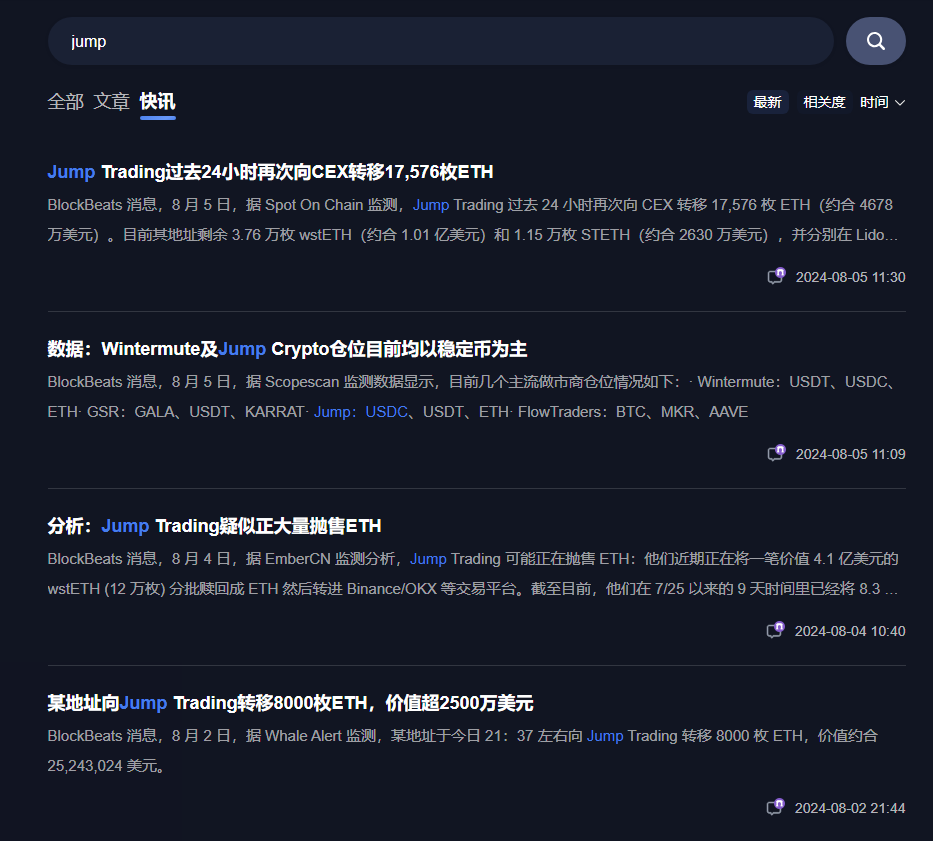Screen dimensions: 933x841
Task: Click the chevron arrow next to 时间
Action: pos(900,103)
